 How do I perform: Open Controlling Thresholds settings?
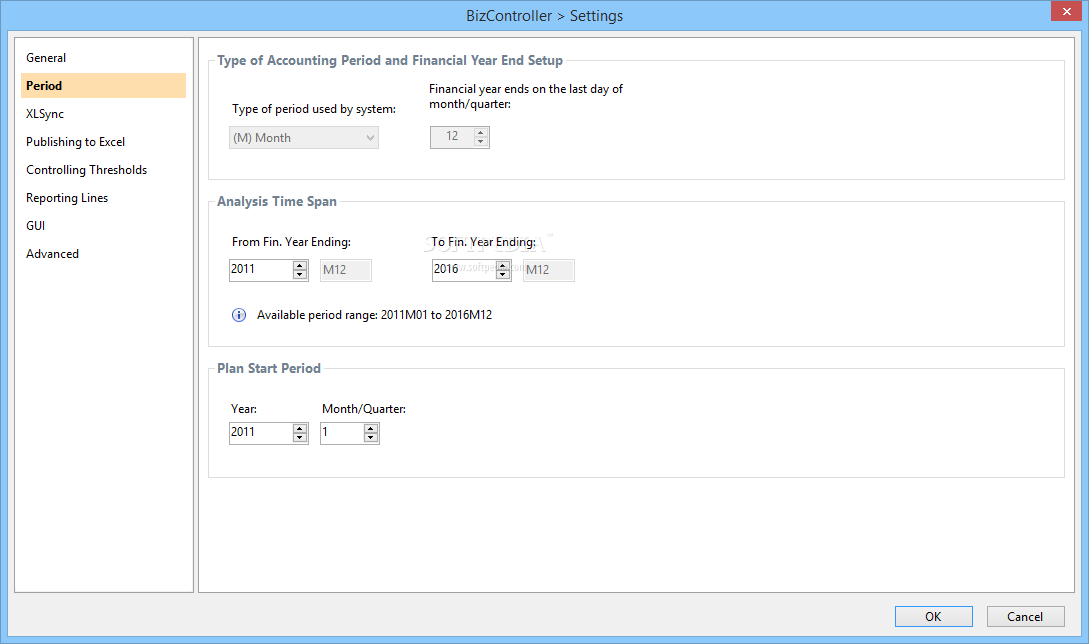coord(103,170)
